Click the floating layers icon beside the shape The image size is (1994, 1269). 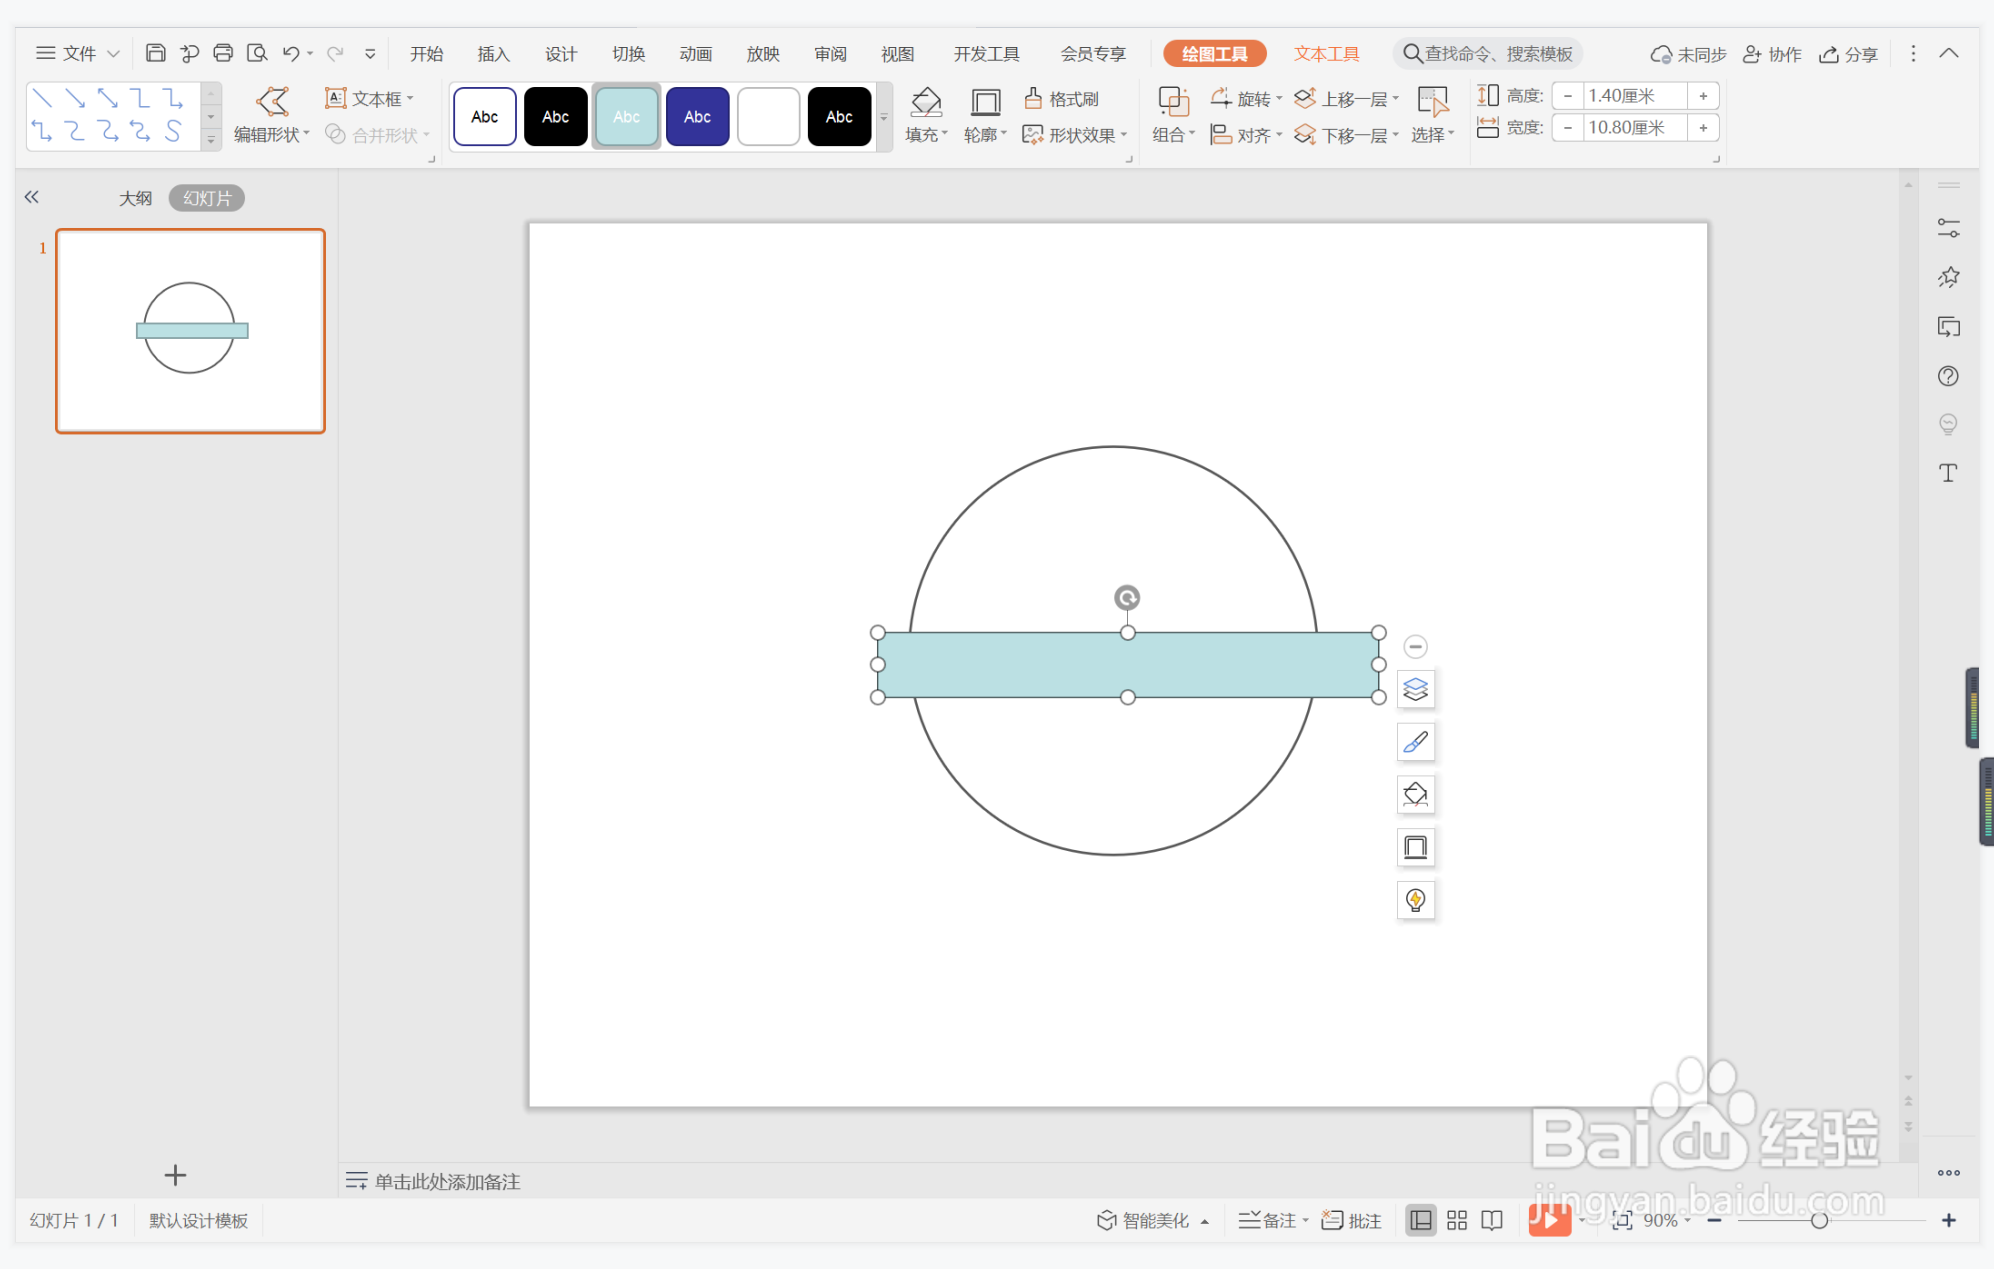point(1415,690)
